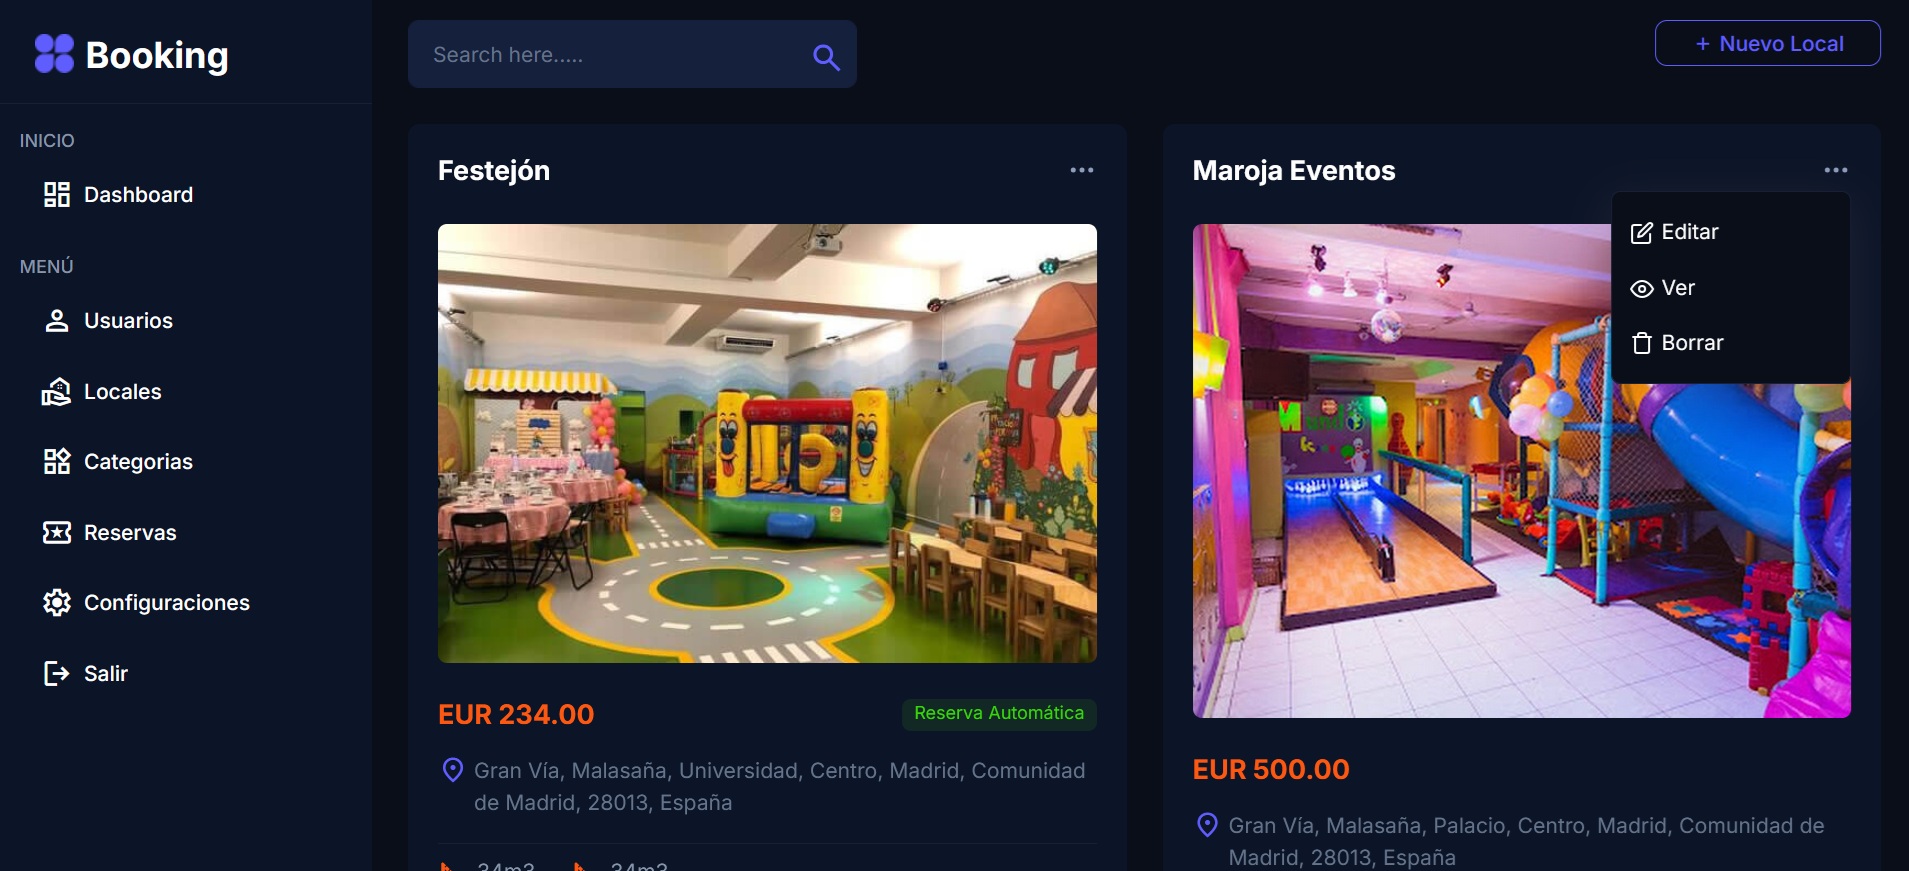Open the Reservas ticket icon
Screen dimensions: 1909x871
[x=57, y=532]
